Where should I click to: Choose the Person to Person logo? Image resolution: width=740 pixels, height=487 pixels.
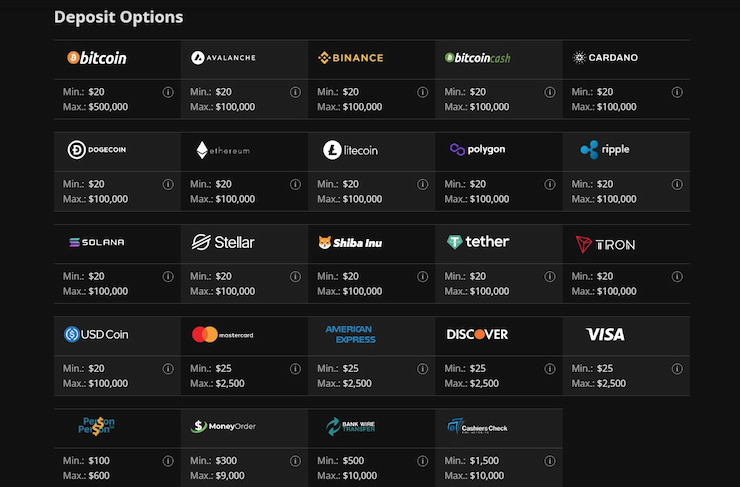pyautogui.click(x=97, y=426)
